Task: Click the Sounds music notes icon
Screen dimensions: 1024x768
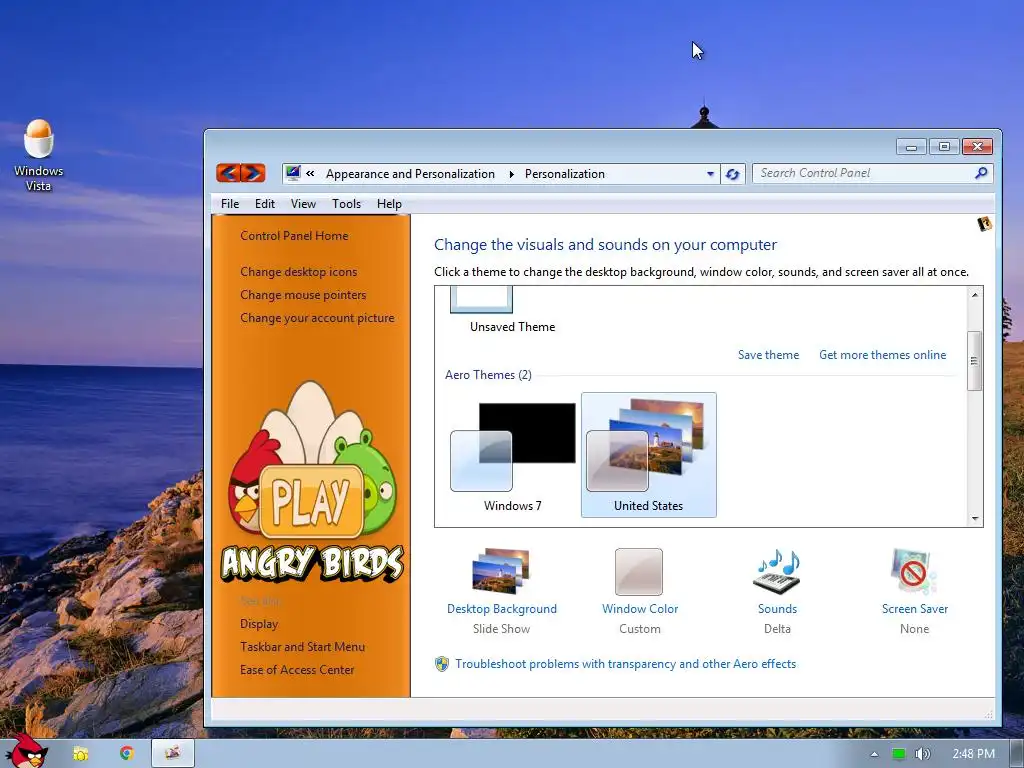Action: [x=777, y=571]
